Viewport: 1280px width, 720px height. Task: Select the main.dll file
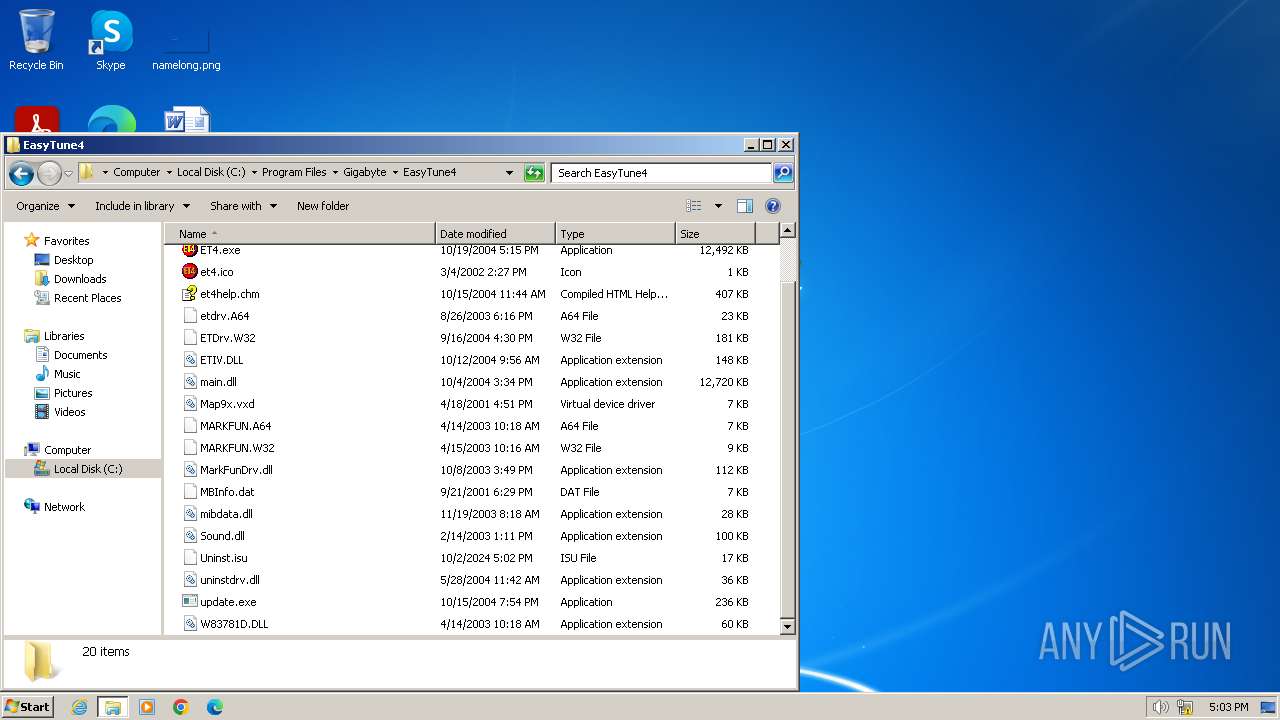click(218, 382)
